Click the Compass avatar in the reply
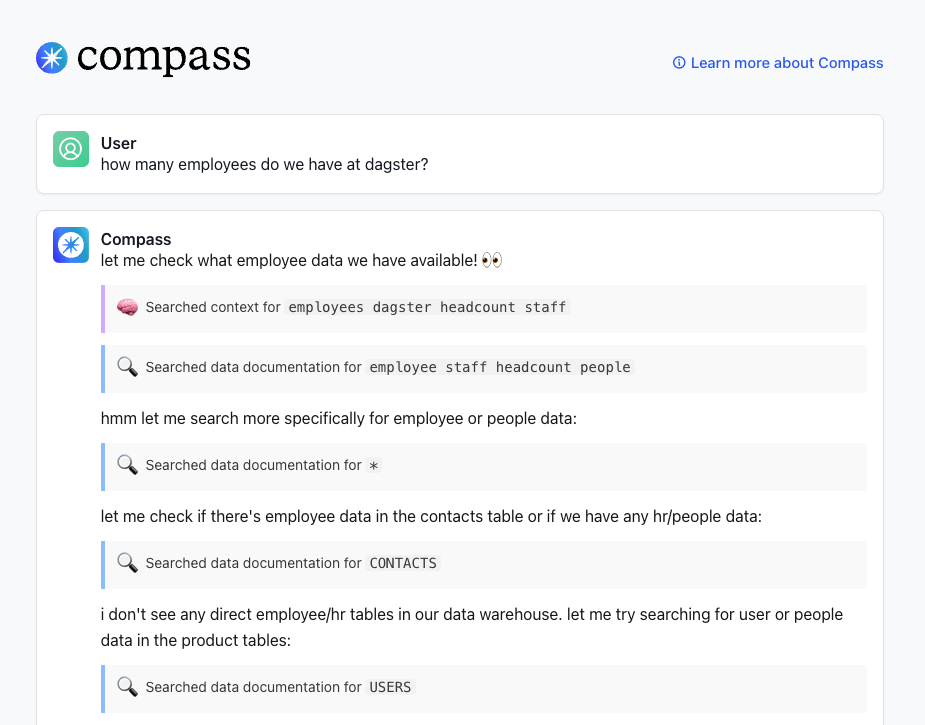The width and height of the screenshot is (925, 725). pos(71,245)
